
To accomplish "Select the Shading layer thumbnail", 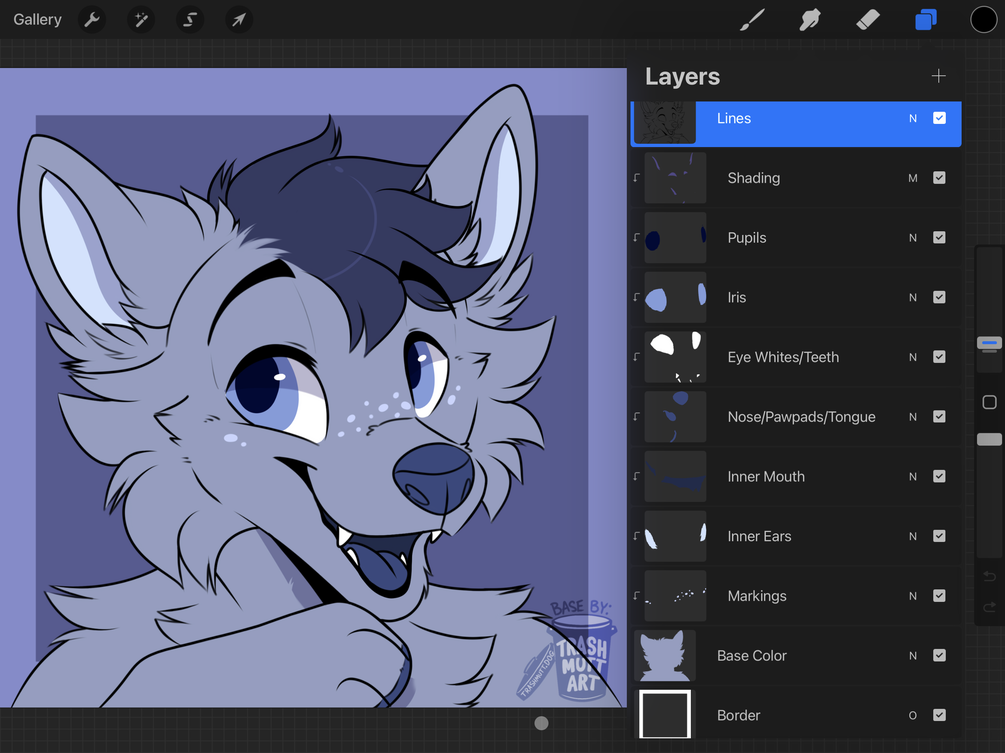I will pyautogui.click(x=676, y=178).
